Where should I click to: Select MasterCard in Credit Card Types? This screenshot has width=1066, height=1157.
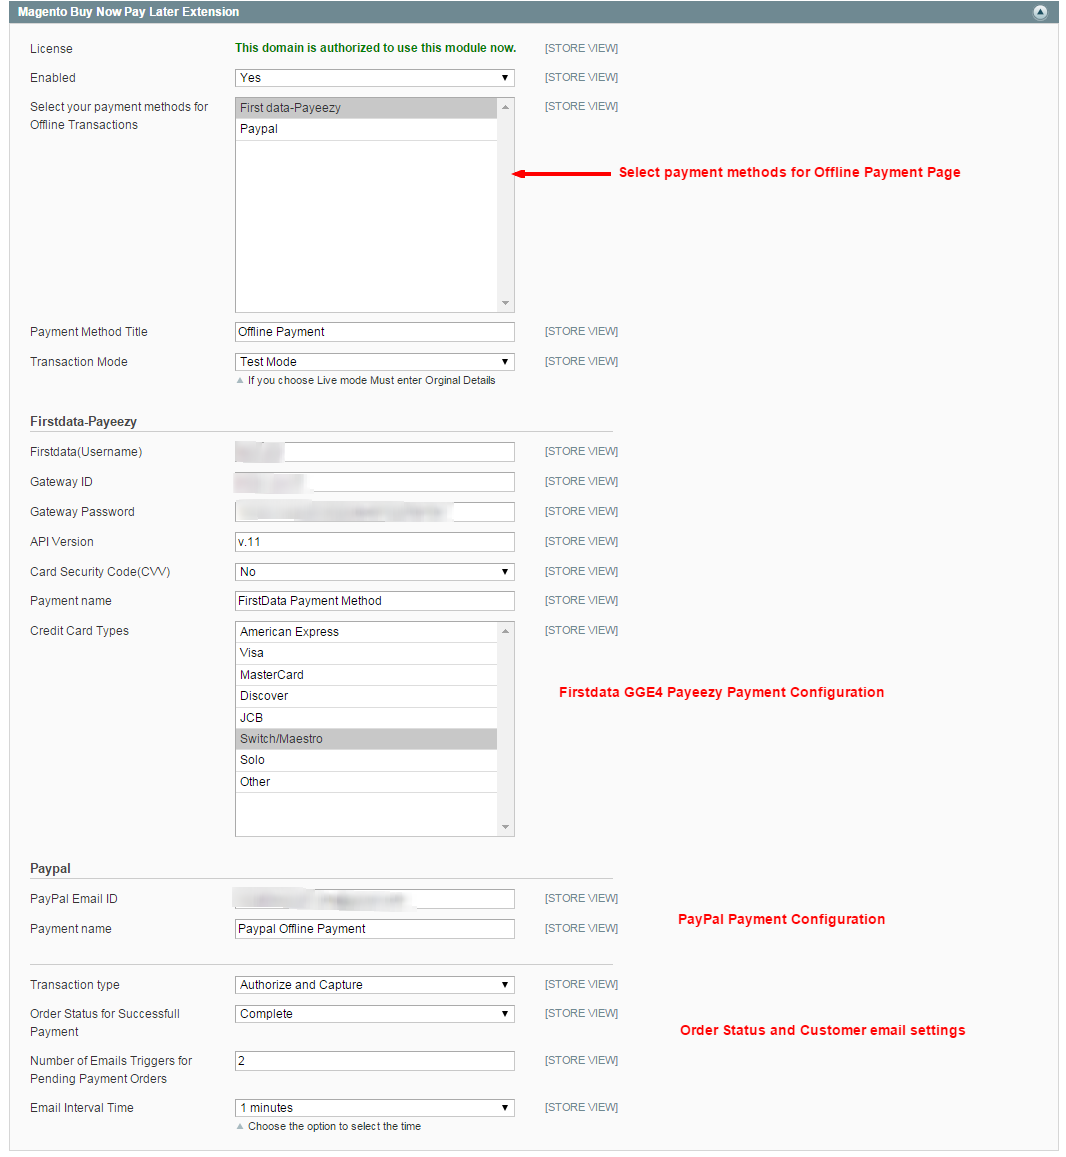point(366,674)
